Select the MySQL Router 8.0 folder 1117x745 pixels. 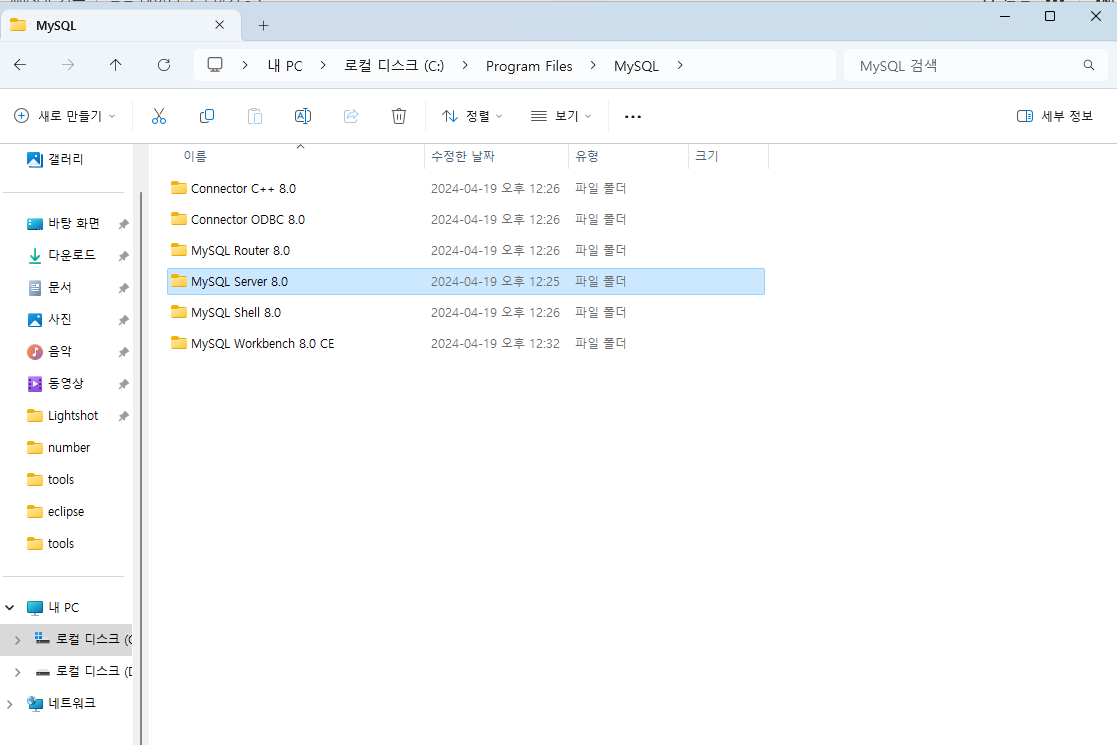466,251
